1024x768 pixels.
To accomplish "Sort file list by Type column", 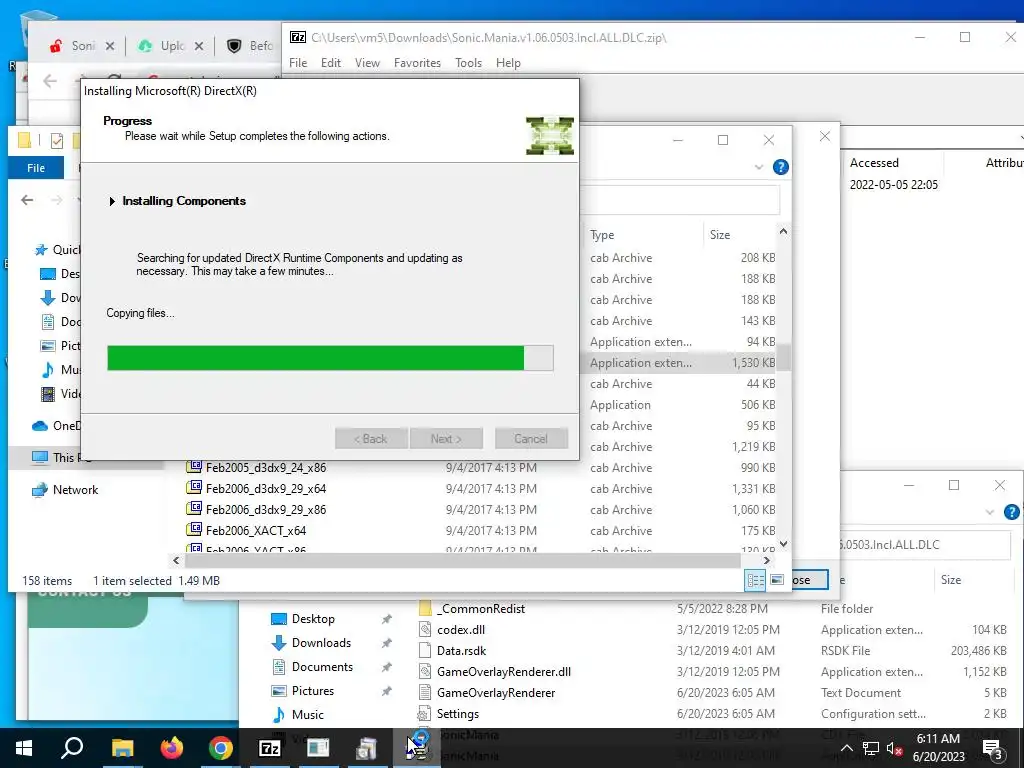I will (x=602, y=234).
